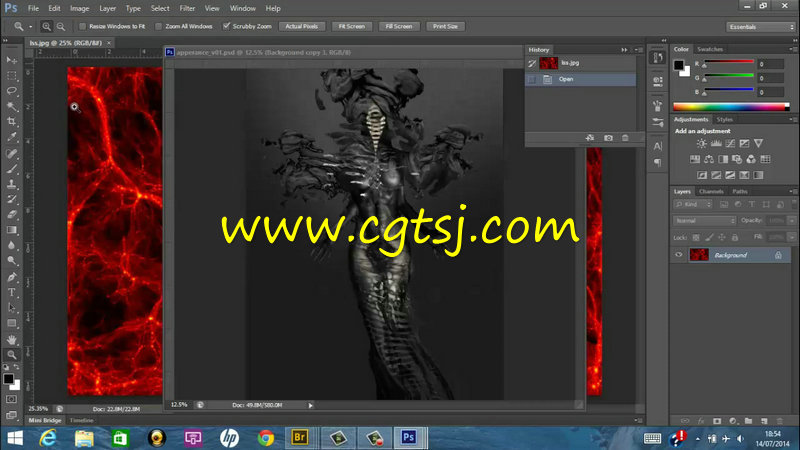This screenshot has height=450, width=800.
Task: Select the Healing Brush tool
Action: 12,153
